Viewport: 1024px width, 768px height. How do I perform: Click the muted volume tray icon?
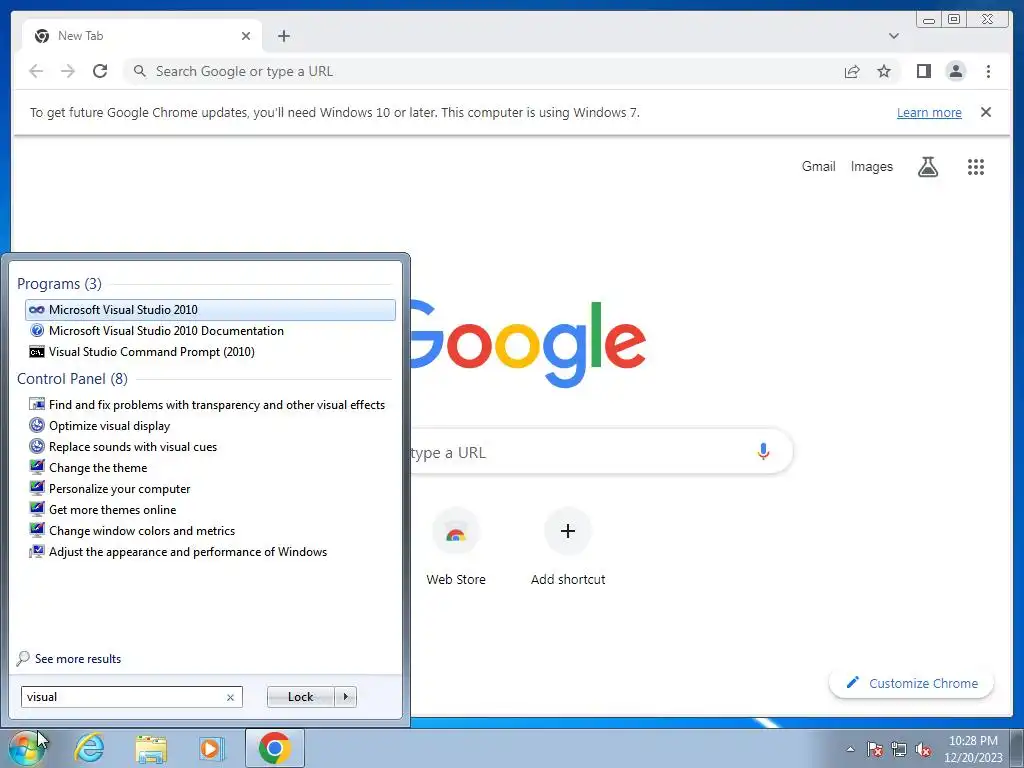point(923,749)
